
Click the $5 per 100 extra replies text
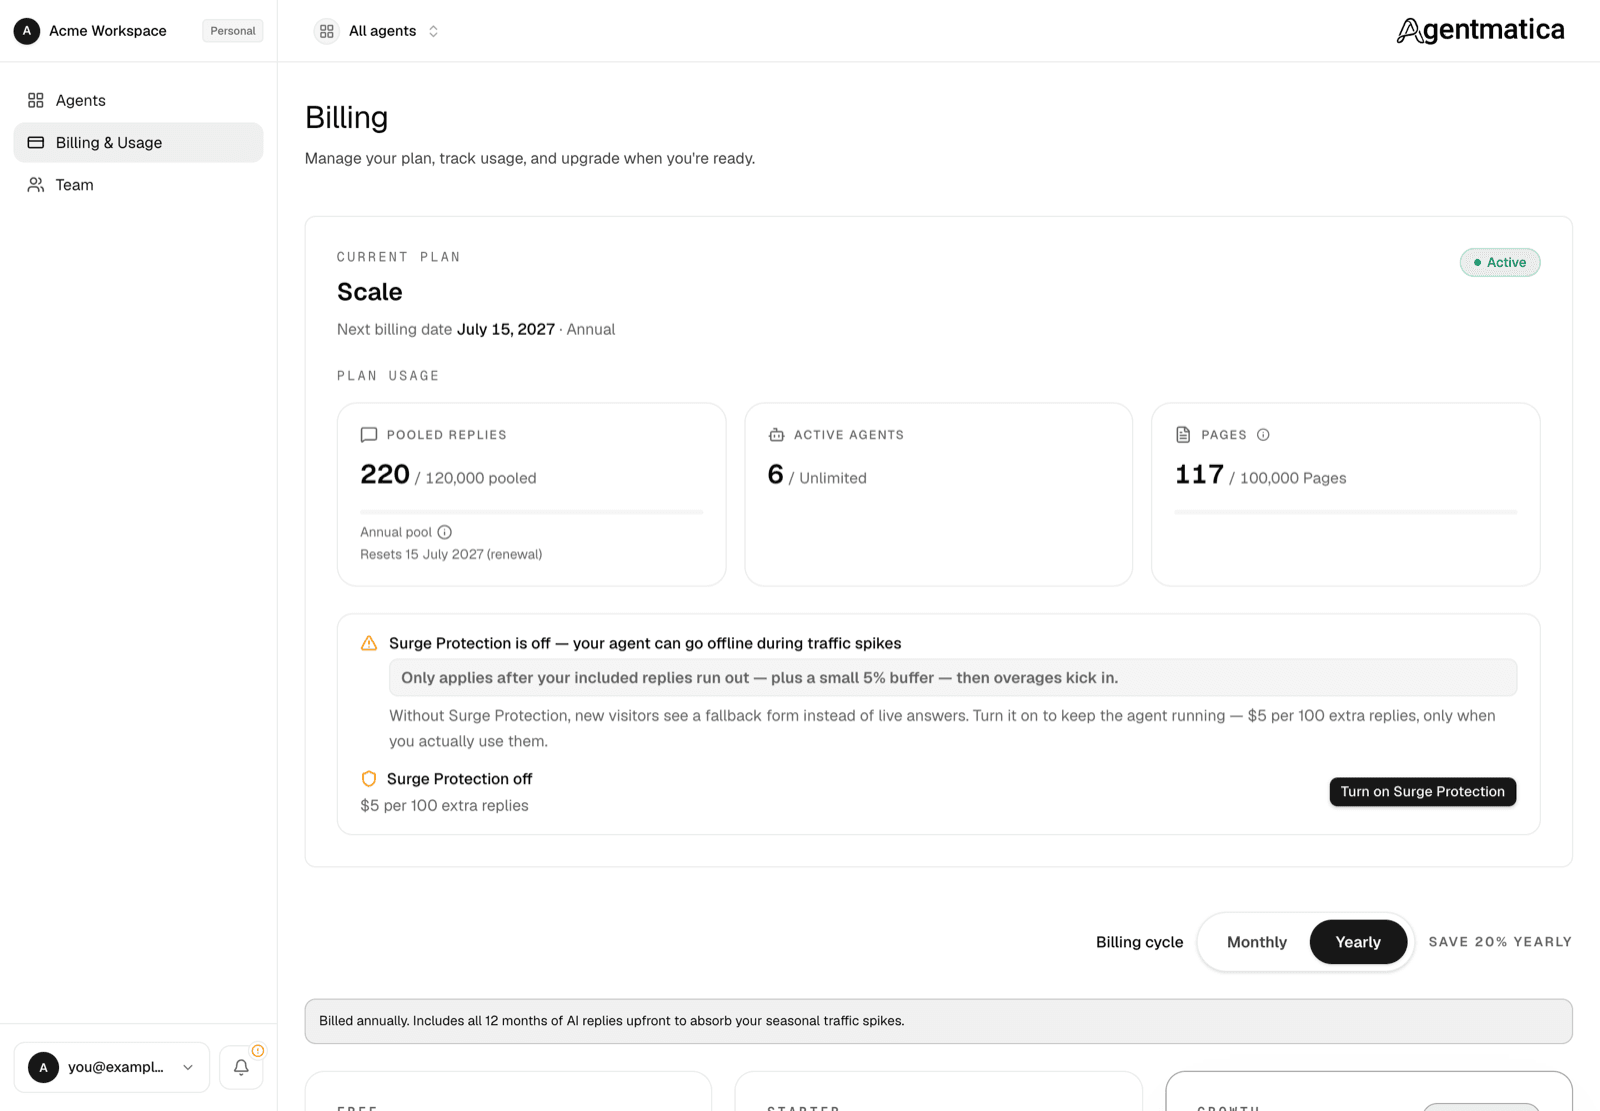(x=444, y=805)
